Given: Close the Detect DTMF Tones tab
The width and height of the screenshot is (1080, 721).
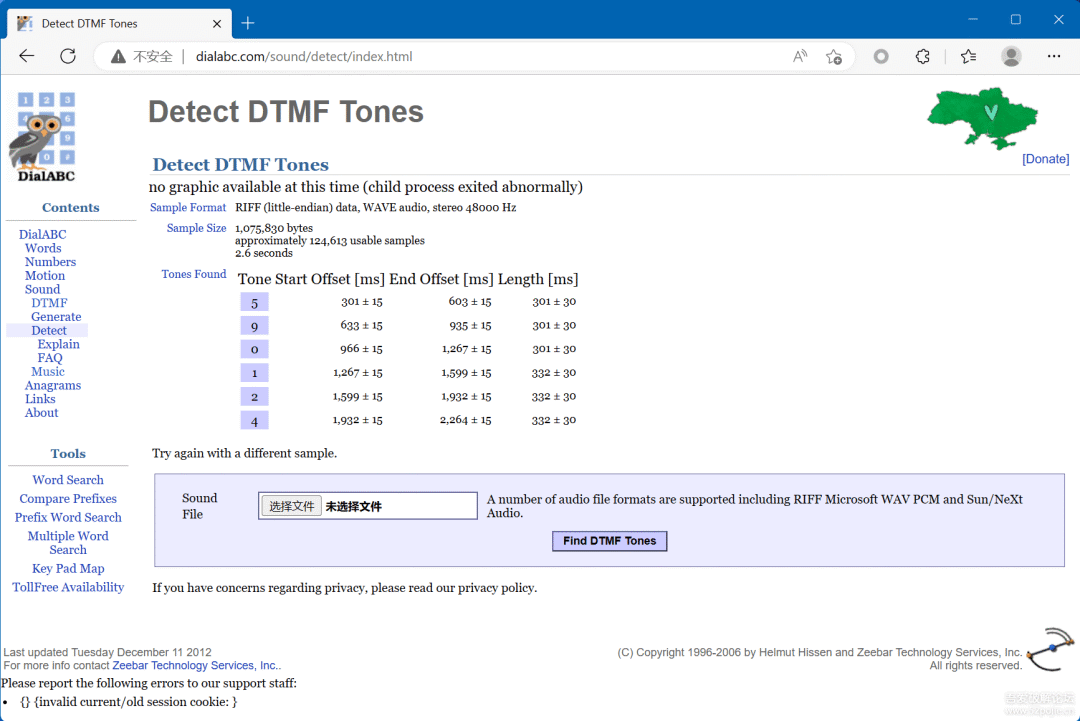Looking at the screenshot, I should tap(217, 23).
